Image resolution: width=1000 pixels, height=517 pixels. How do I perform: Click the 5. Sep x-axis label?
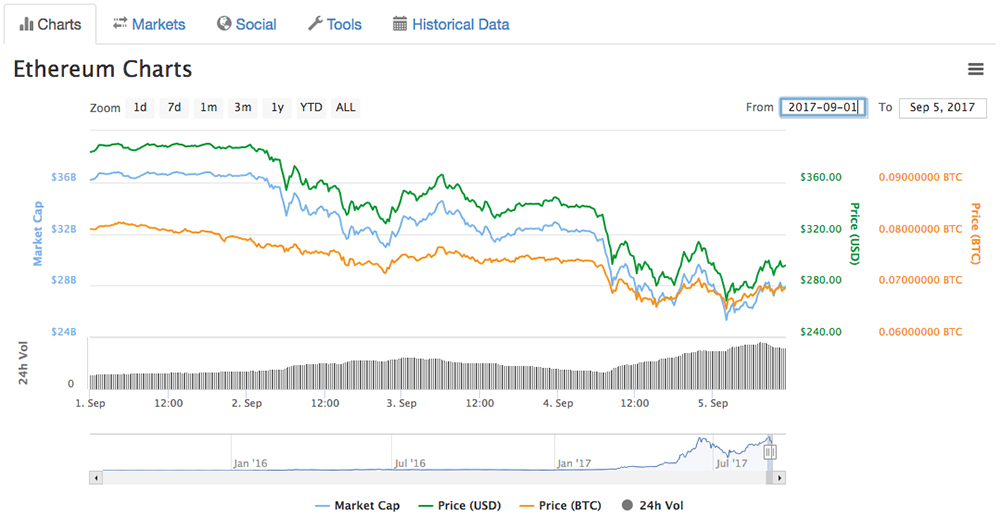coord(712,403)
